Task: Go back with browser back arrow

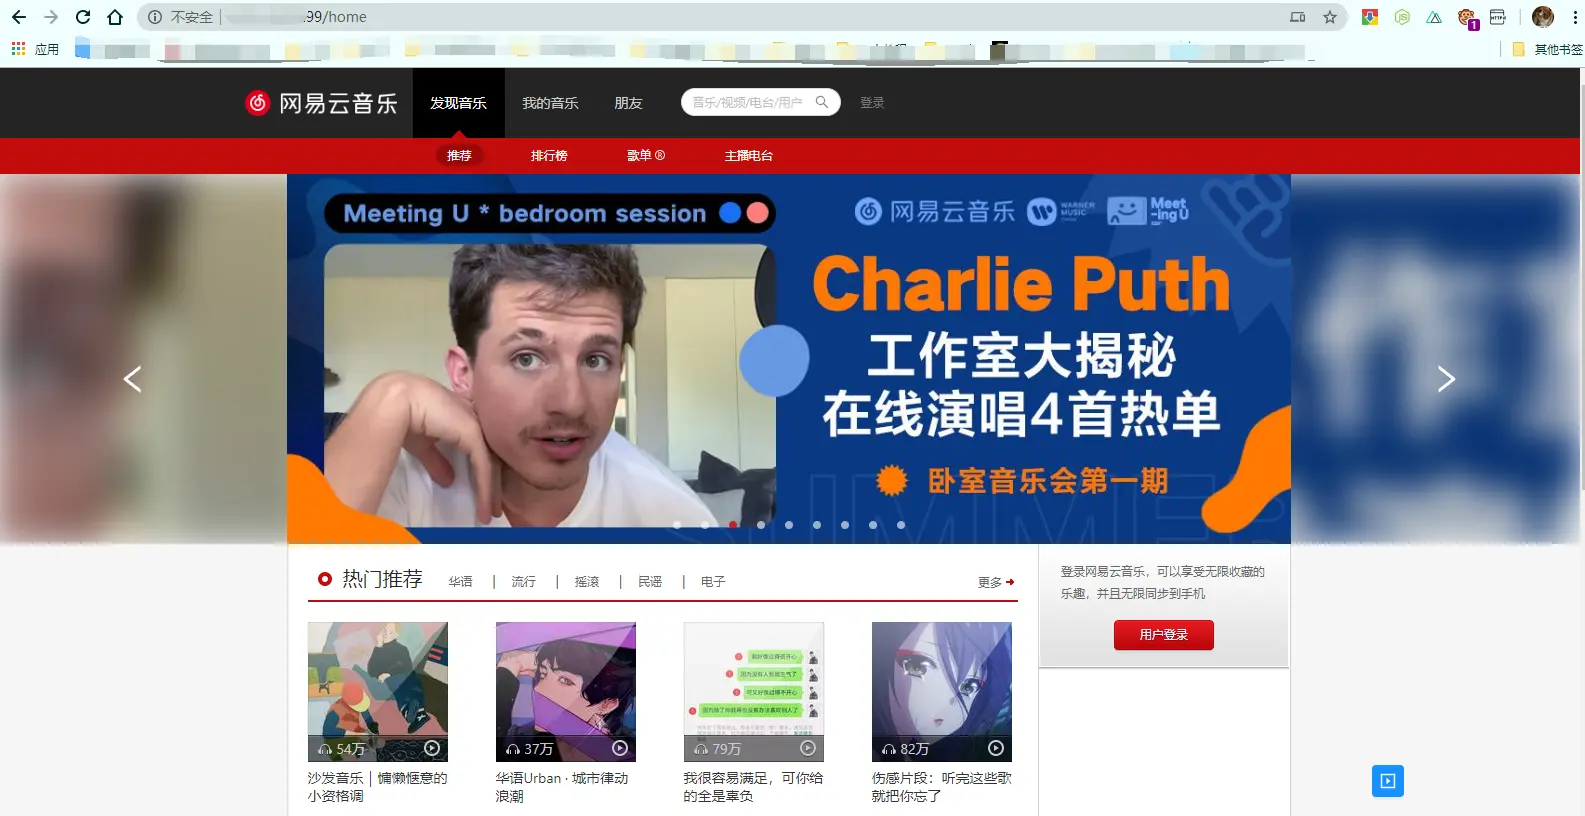Action: tap(19, 17)
